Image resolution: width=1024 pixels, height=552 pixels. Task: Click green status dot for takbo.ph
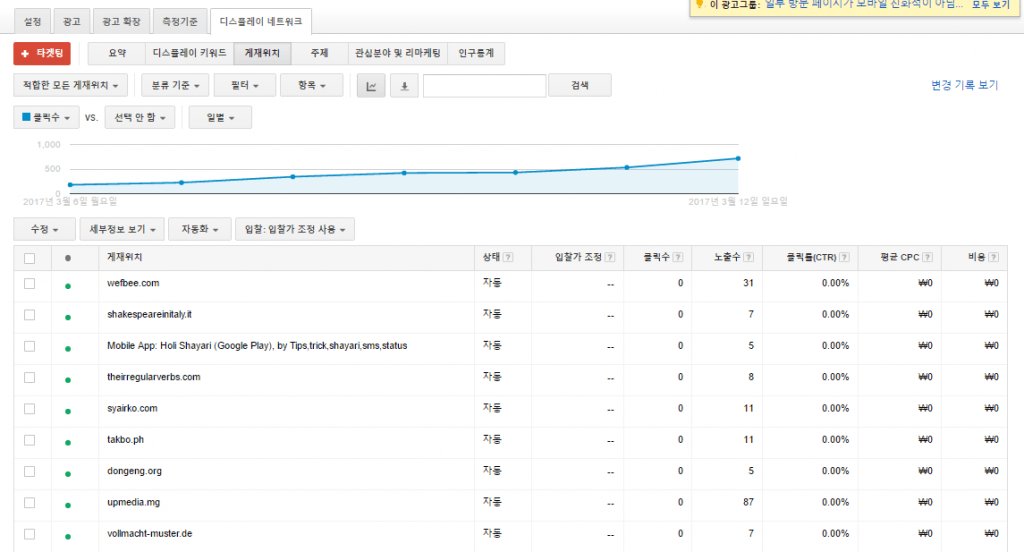(x=68, y=442)
